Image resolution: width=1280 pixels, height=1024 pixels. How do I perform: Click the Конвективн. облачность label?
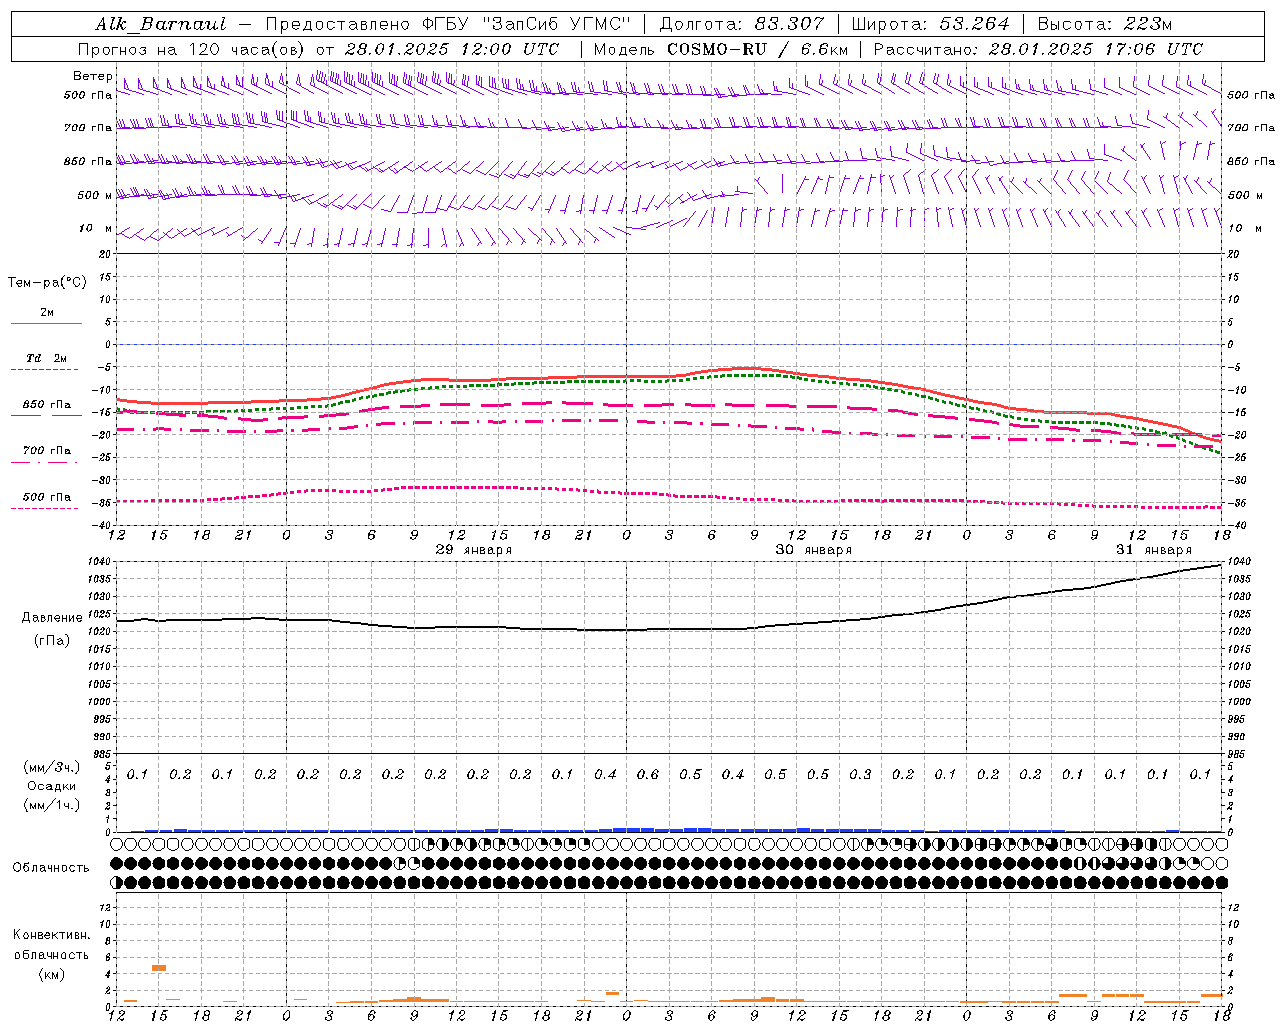[51, 945]
